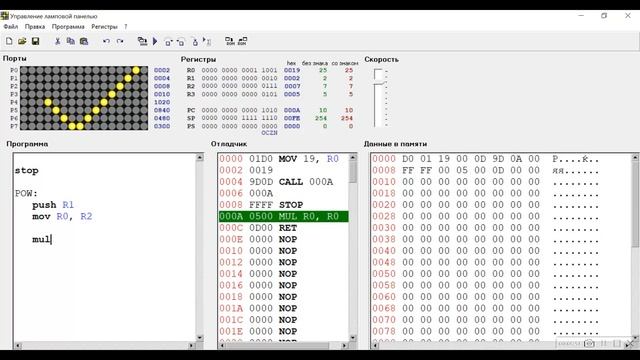Click the last ROM toolbar icon
Viewport: 640px width, 360px height.
point(242,41)
